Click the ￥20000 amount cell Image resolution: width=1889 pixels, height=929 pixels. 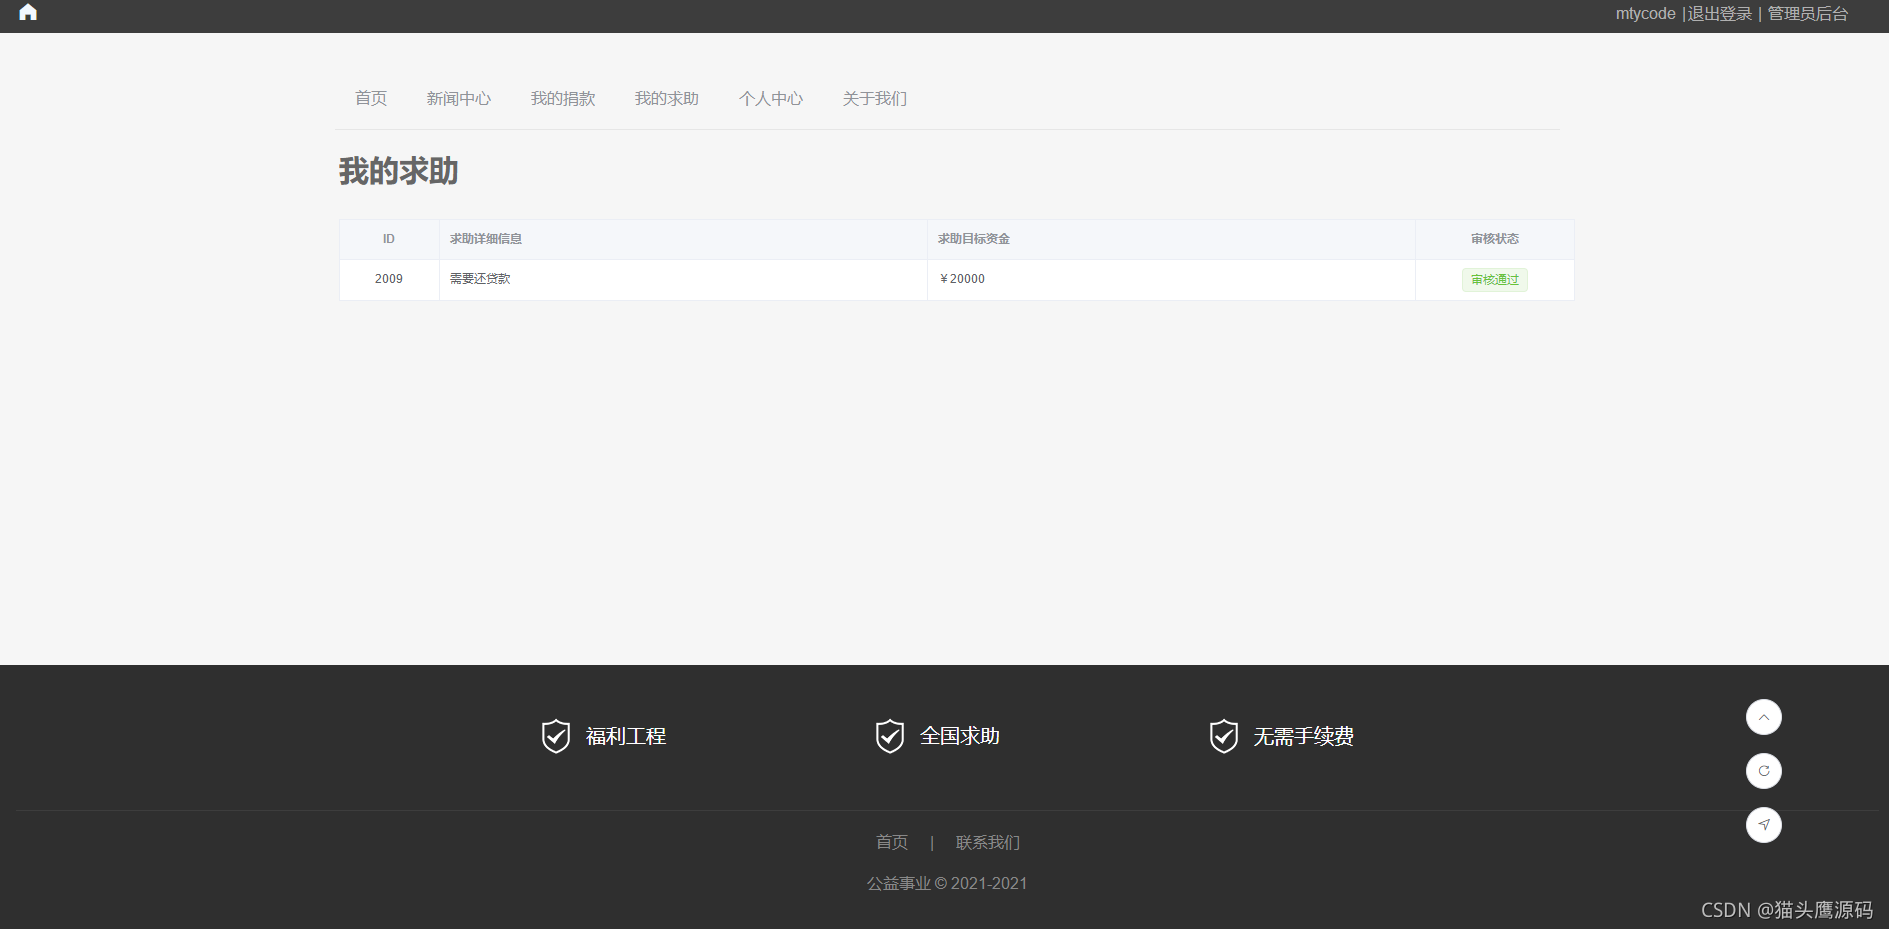[x=1171, y=279]
